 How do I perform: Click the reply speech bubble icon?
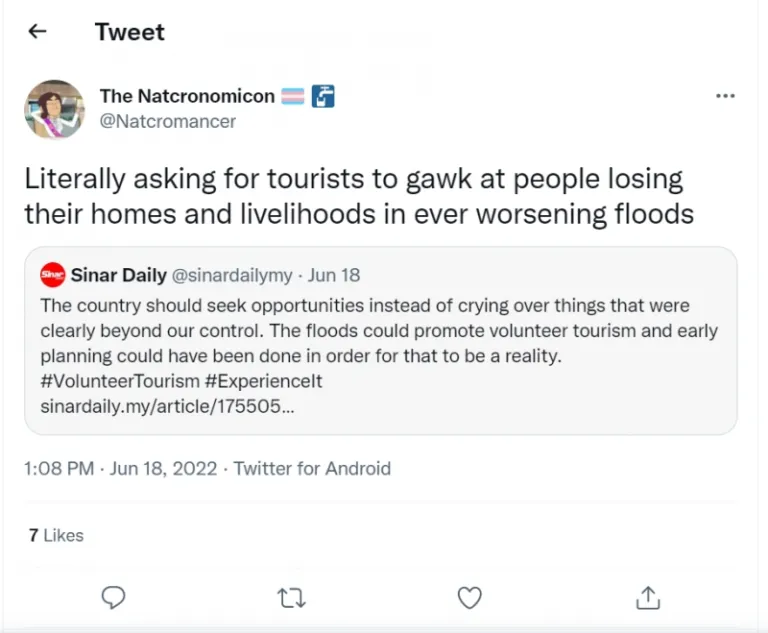click(x=114, y=597)
